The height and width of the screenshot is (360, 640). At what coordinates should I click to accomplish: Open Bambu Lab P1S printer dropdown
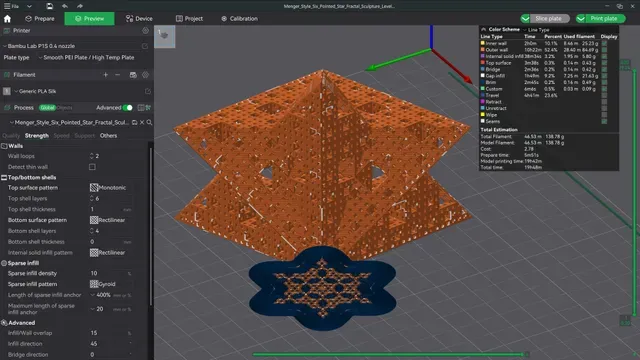pyautogui.click(x=72, y=46)
